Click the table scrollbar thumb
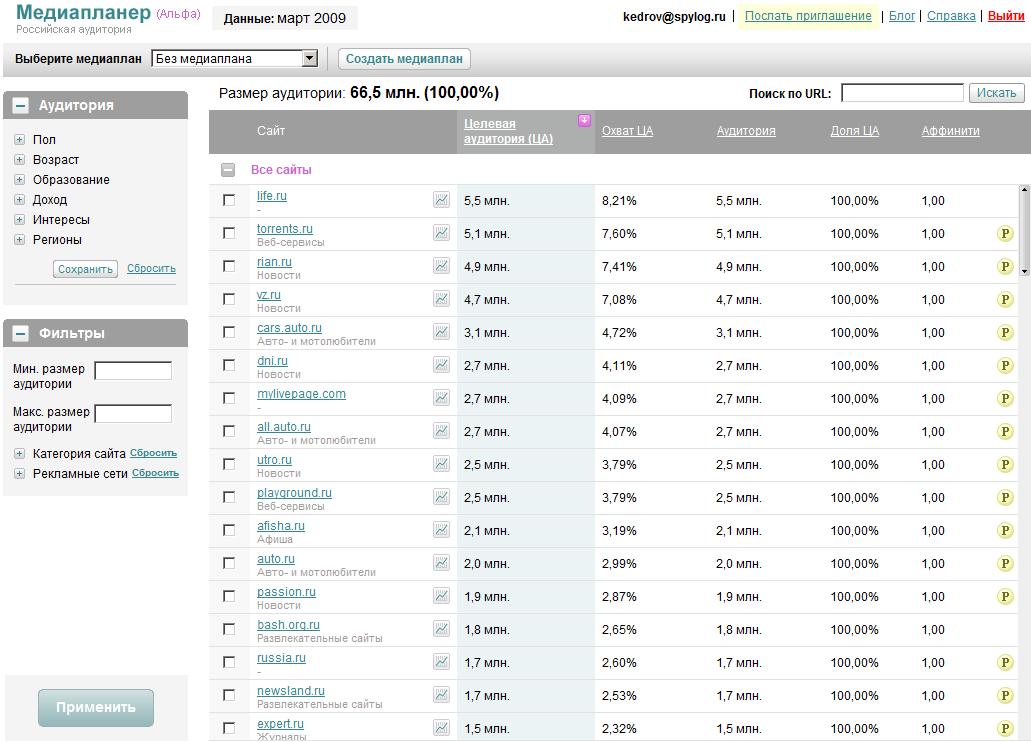This screenshot has height=742, width=1031. [x=1024, y=230]
